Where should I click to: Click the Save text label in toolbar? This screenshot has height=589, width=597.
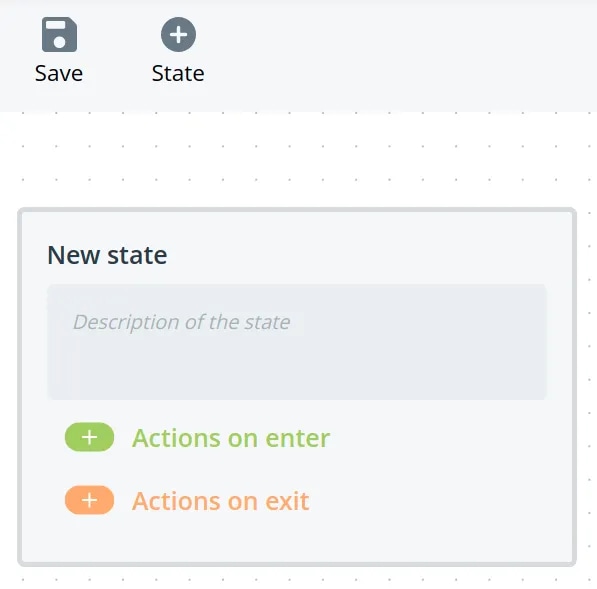click(59, 73)
